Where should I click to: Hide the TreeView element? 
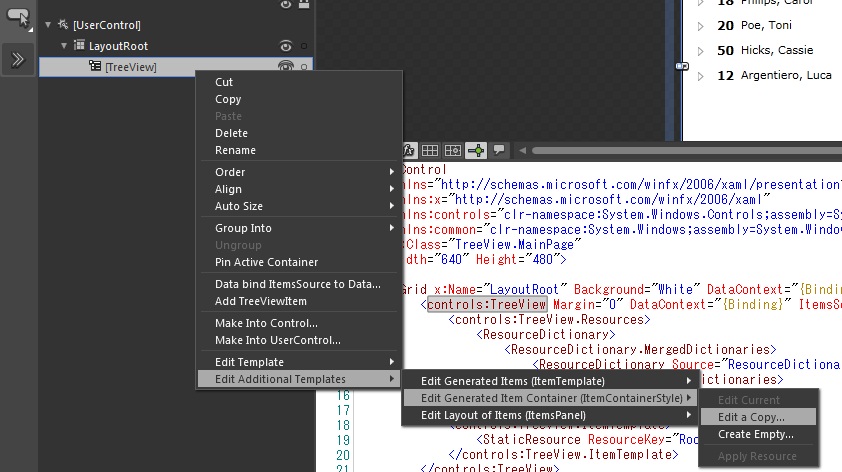[286, 66]
